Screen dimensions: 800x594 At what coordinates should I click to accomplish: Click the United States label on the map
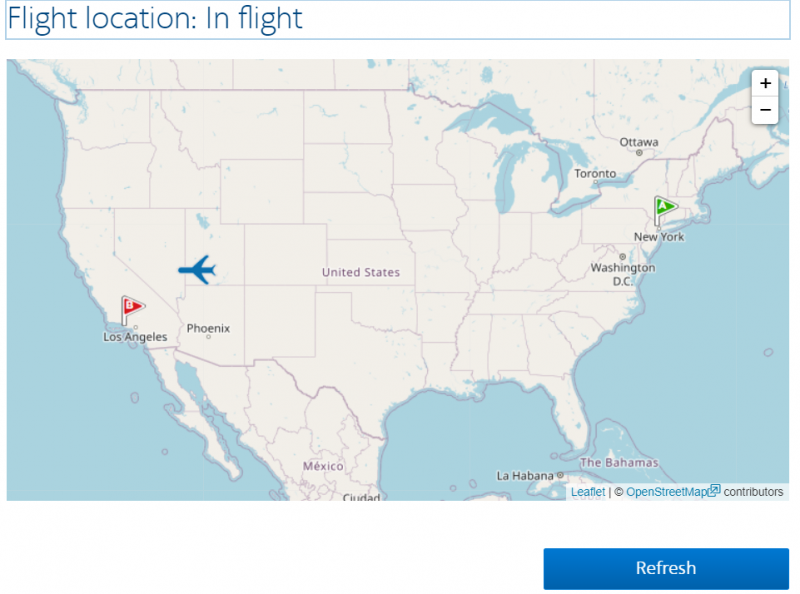361,272
